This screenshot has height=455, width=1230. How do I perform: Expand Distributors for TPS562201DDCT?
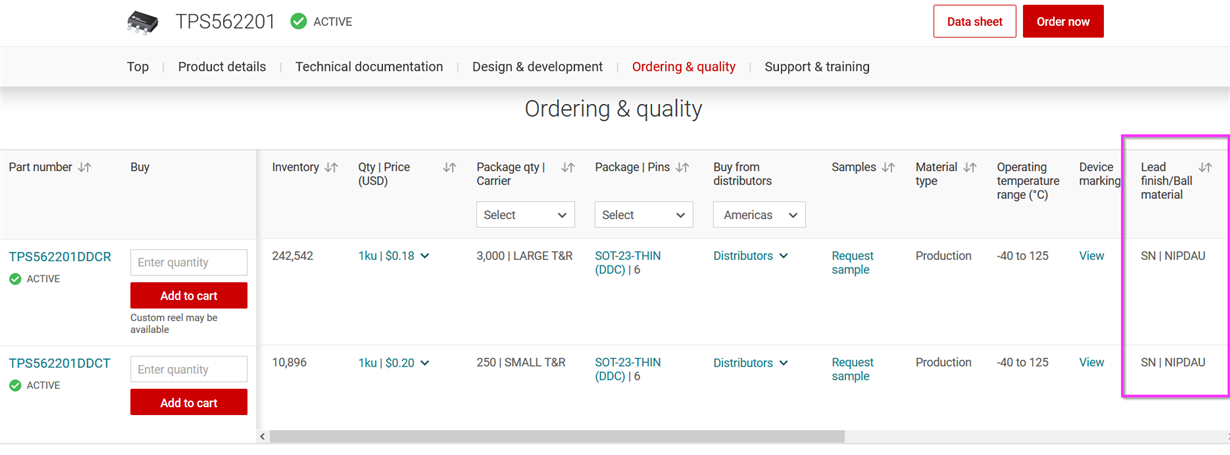(x=751, y=363)
